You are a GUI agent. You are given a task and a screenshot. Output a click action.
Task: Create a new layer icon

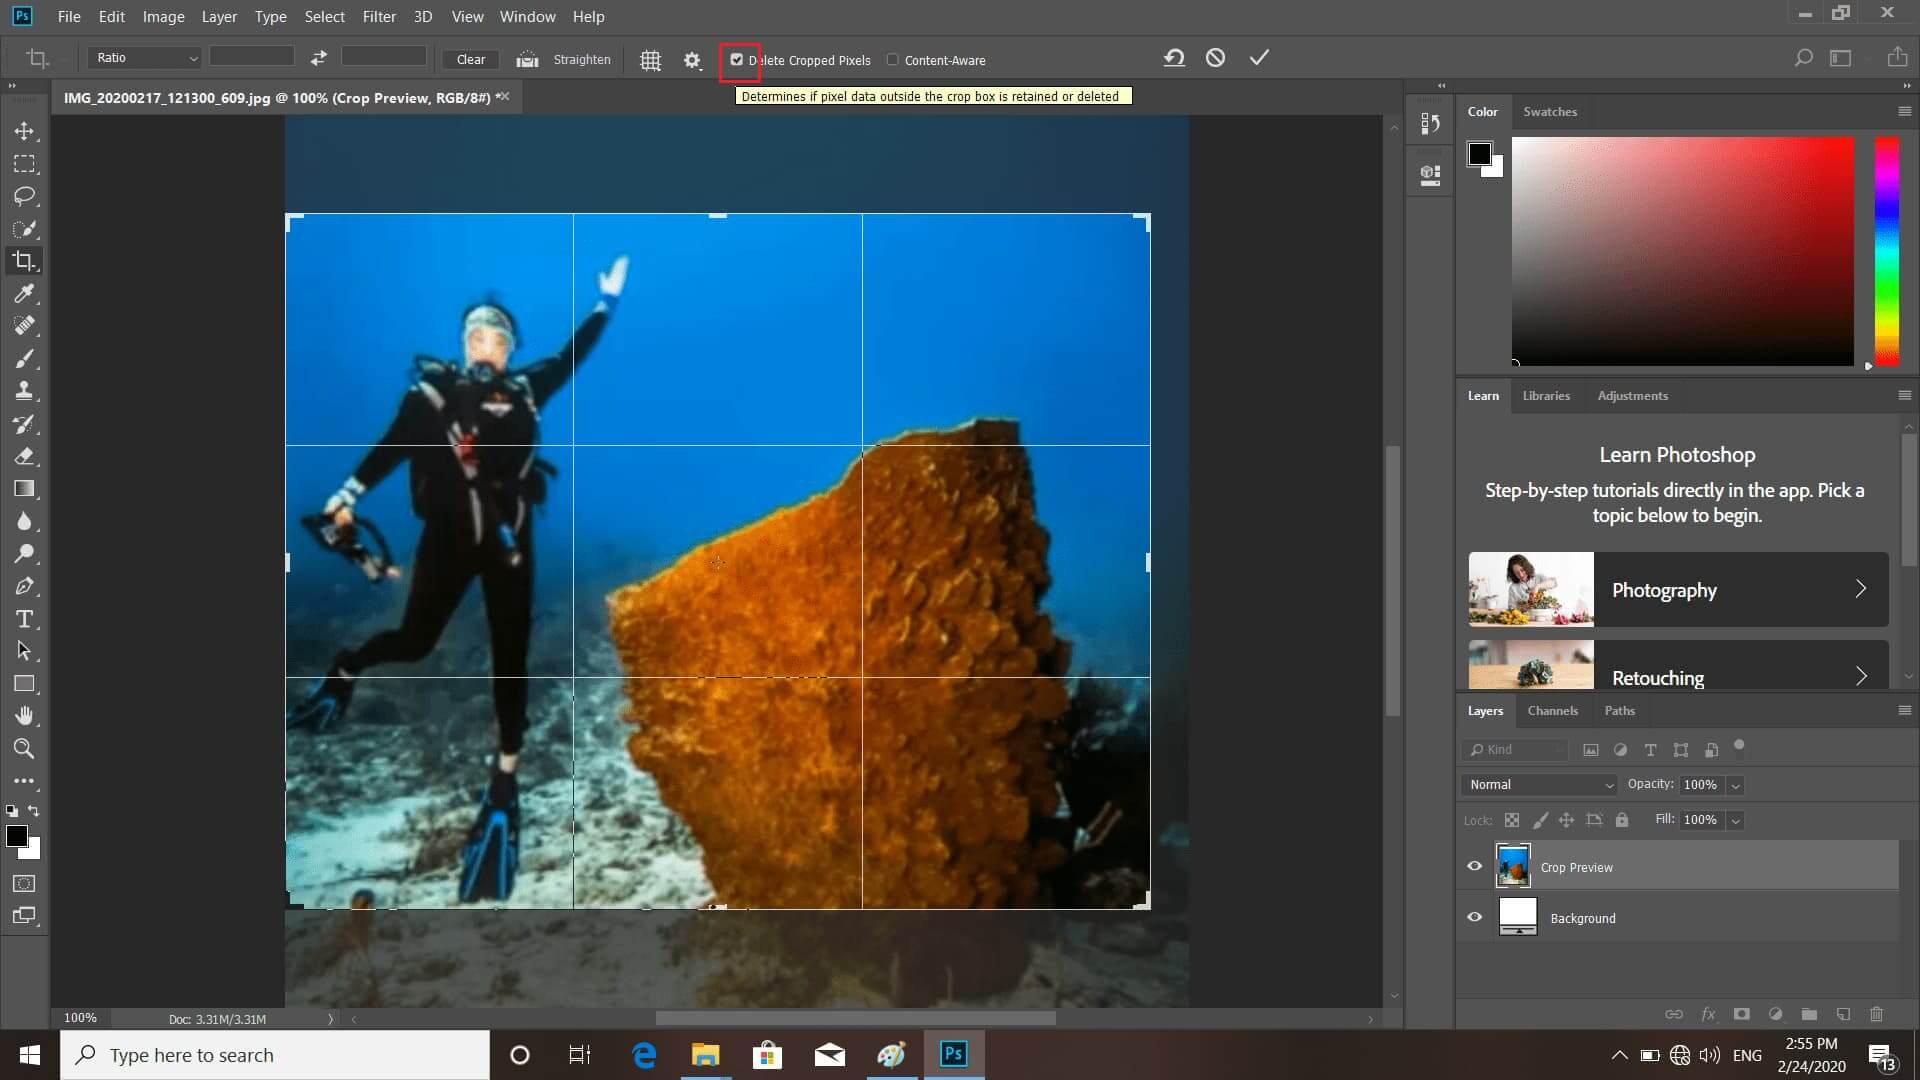pyautogui.click(x=1843, y=1014)
